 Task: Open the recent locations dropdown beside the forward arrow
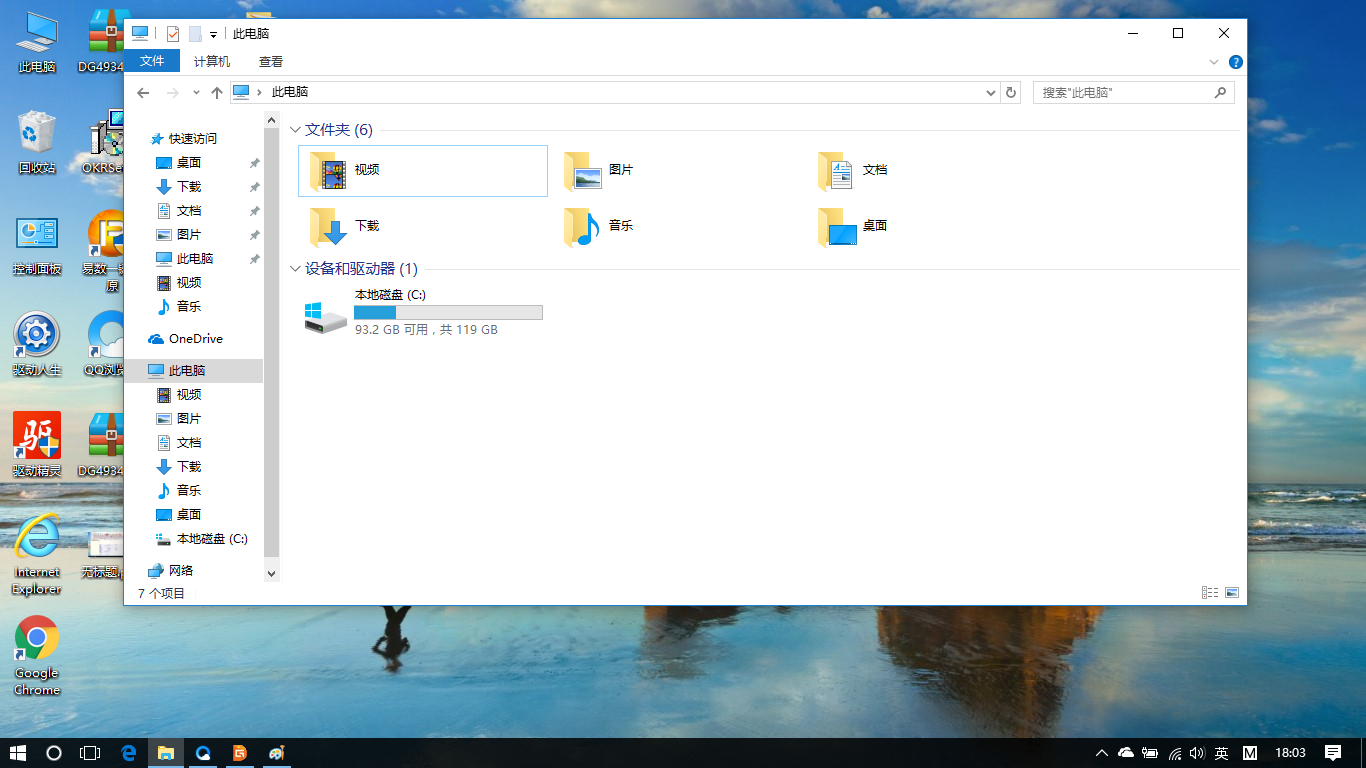click(x=196, y=92)
